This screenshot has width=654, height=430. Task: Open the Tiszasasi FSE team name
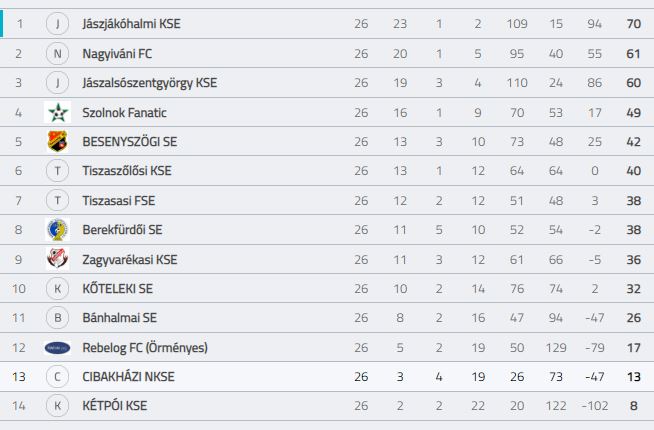[x=118, y=201]
